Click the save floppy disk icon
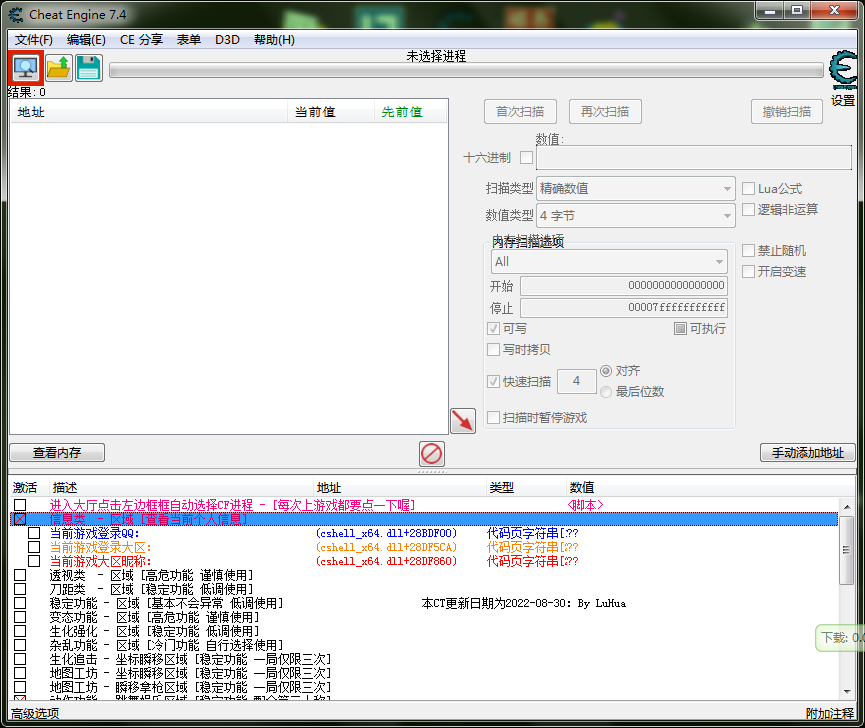865x728 pixels. 88,68
